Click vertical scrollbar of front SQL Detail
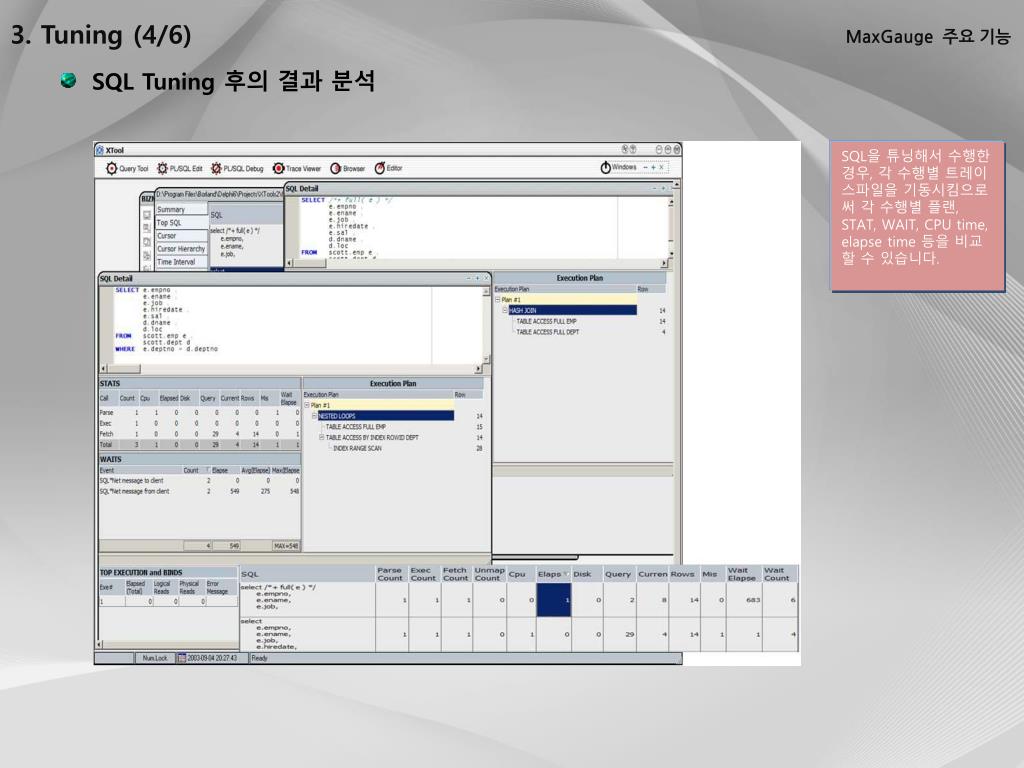 pos(487,325)
